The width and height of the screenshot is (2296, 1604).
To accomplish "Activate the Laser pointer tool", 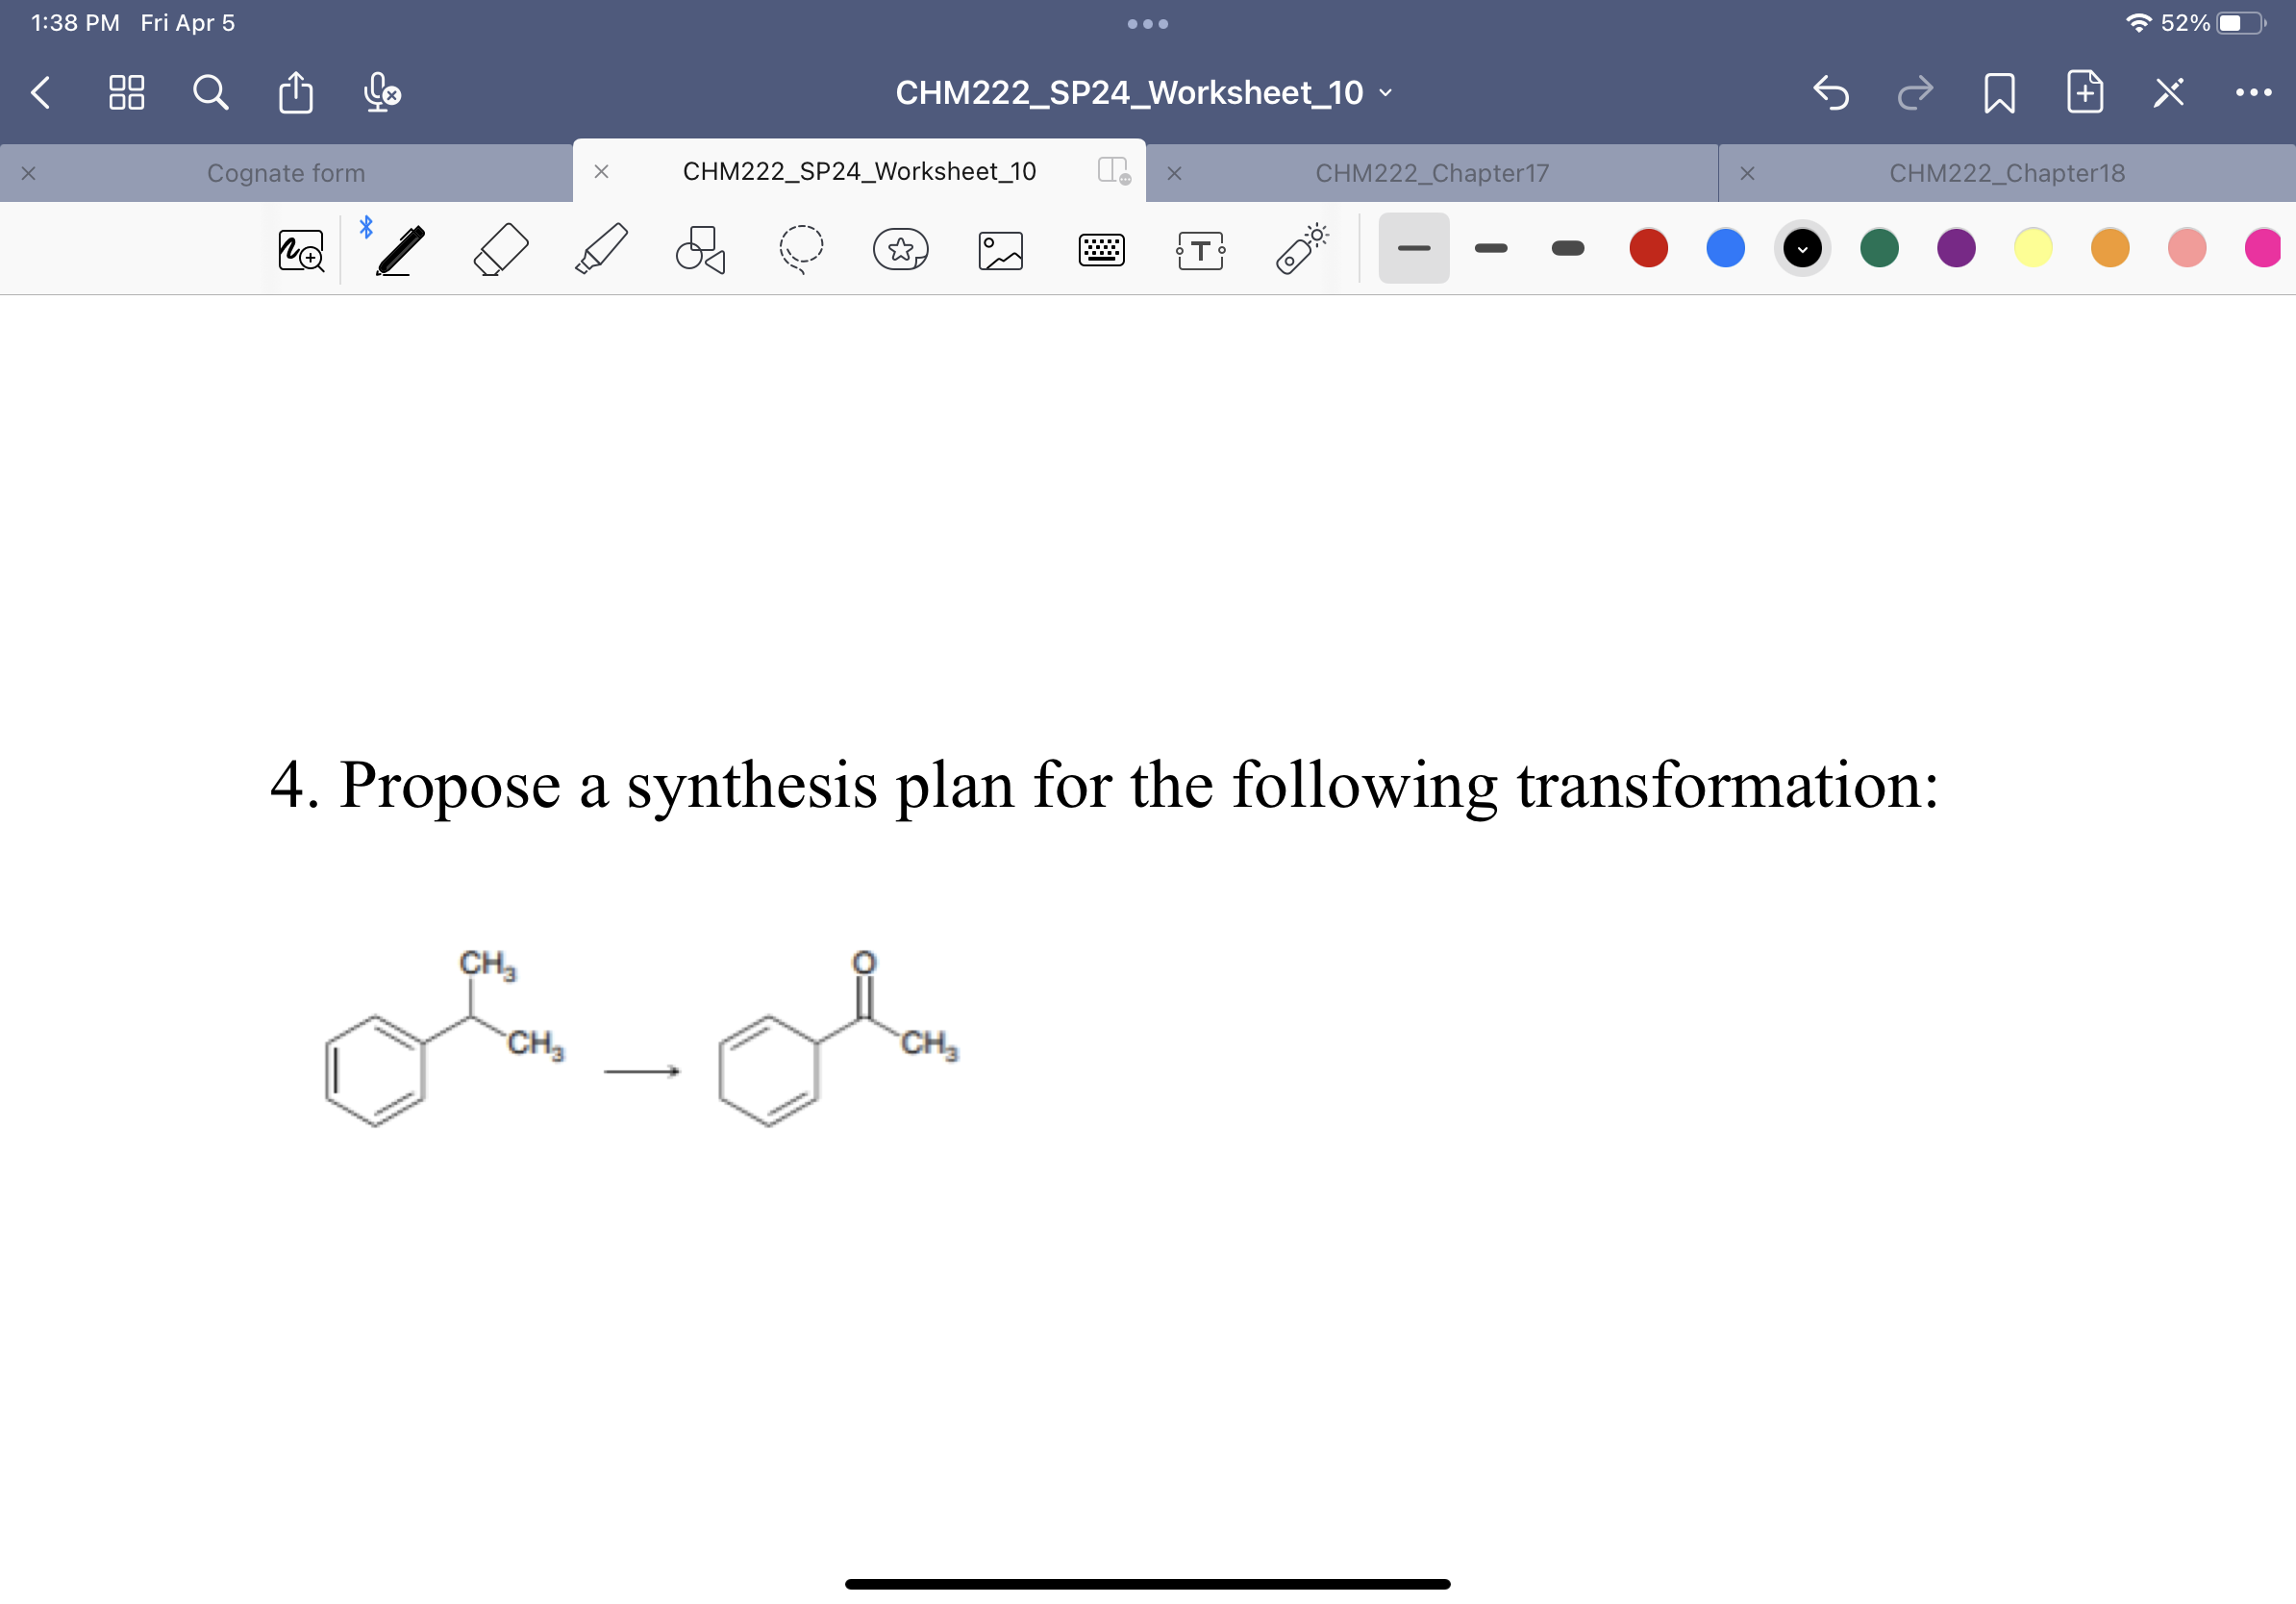I will click(x=1300, y=248).
